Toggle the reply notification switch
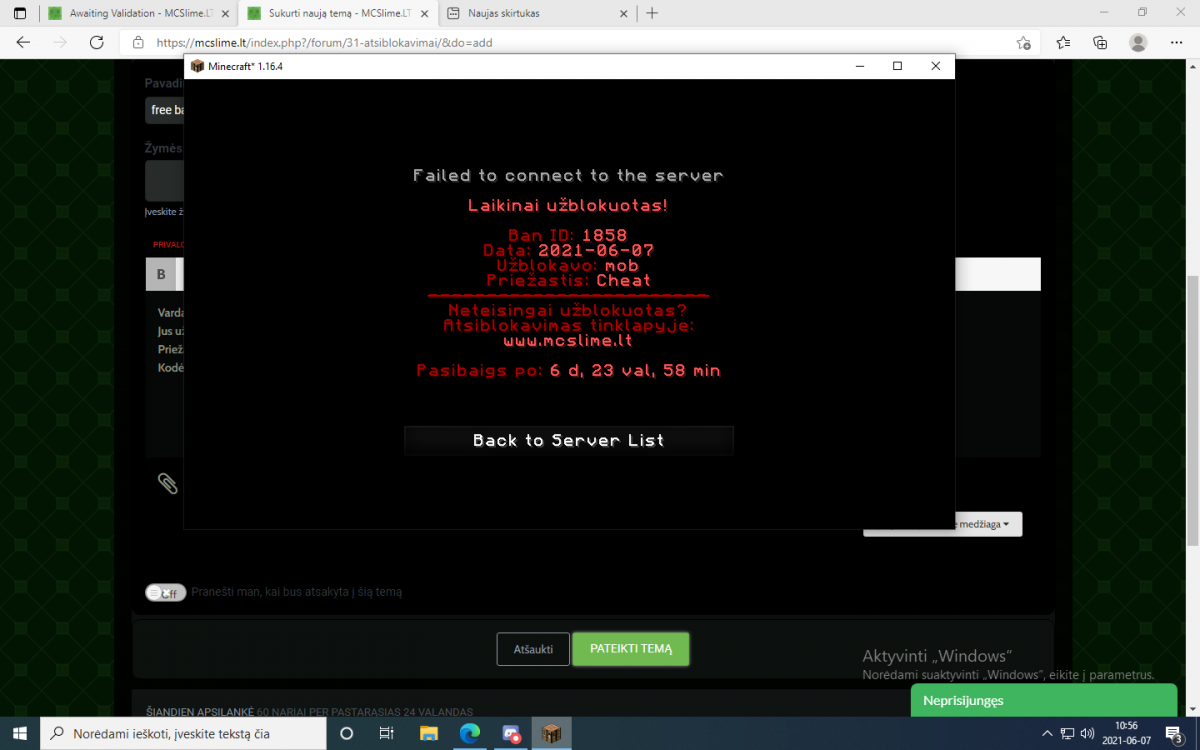 165,592
